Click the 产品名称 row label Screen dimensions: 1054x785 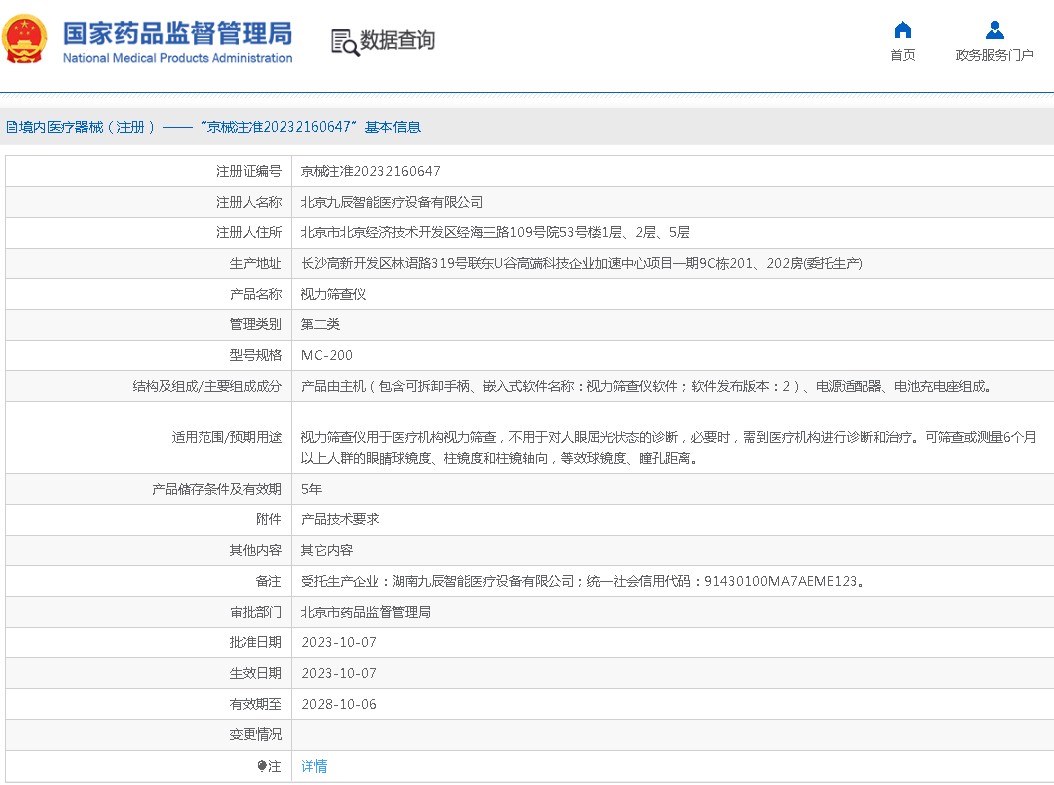(x=255, y=294)
